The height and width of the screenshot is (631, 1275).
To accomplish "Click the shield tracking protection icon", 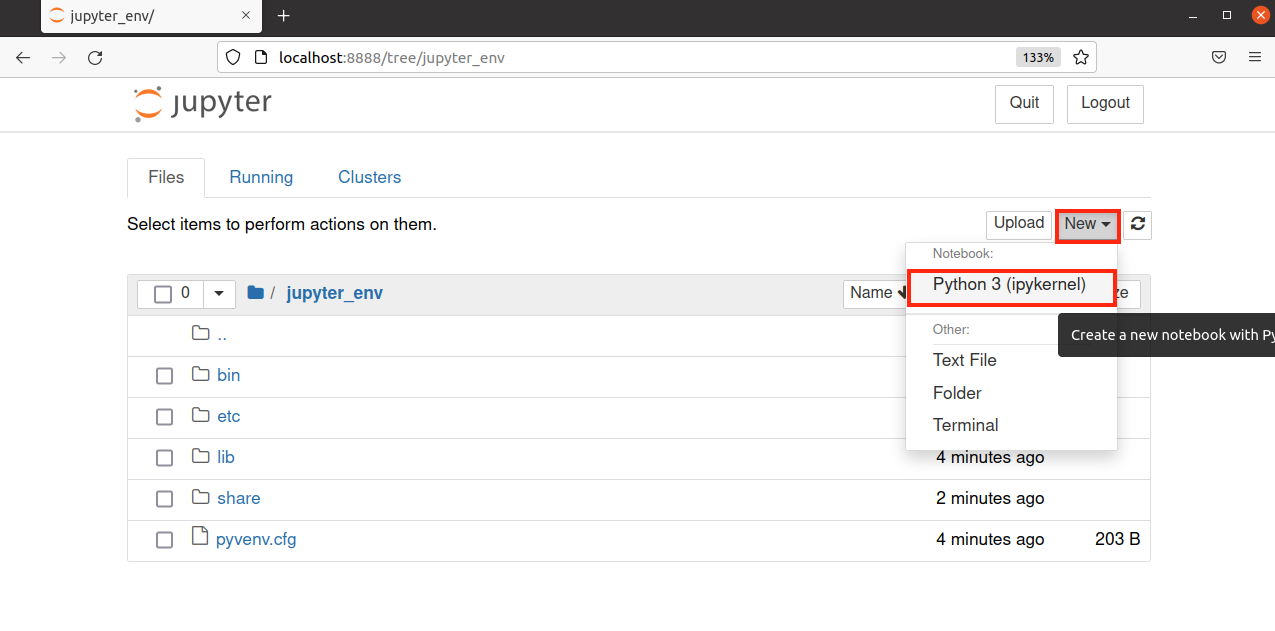I will click(233, 58).
